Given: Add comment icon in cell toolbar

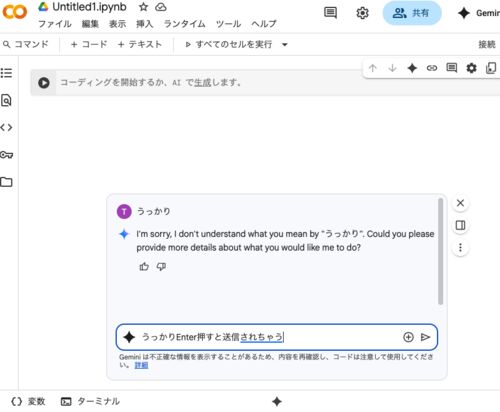Looking at the screenshot, I should [452, 68].
